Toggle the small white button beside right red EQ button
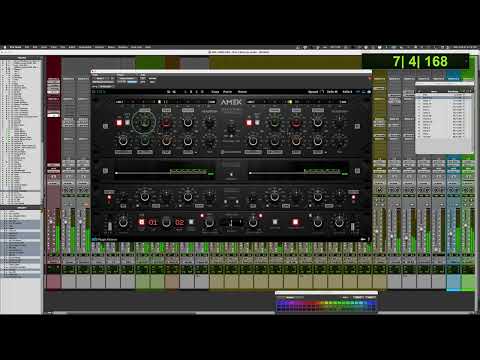The image size is (480, 360). [x=257, y=123]
